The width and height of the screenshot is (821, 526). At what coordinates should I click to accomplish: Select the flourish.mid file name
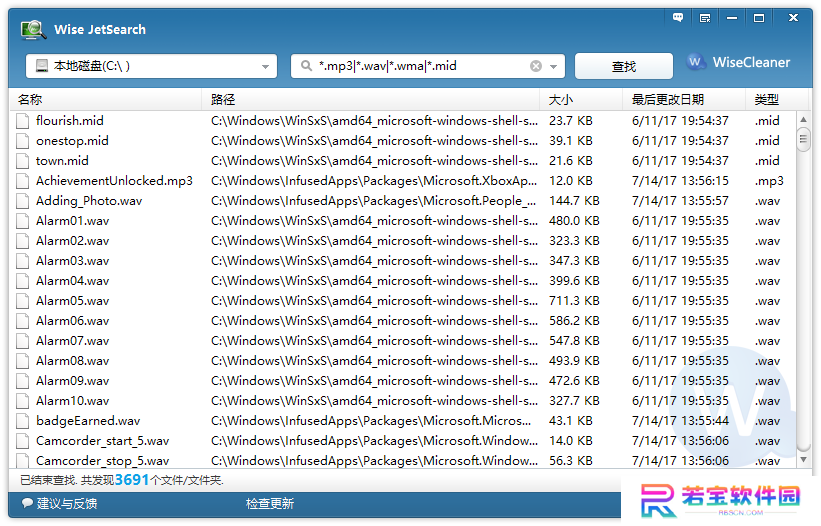tap(70, 121)
